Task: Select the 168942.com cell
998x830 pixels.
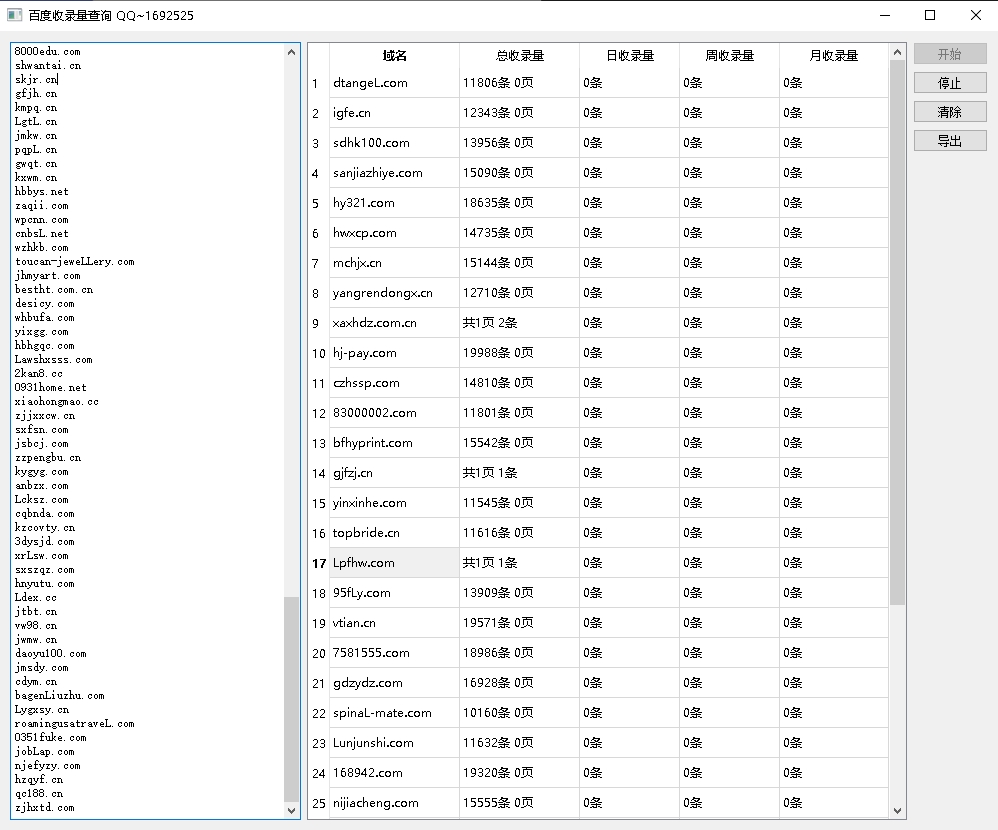Action: coord(394,773)
